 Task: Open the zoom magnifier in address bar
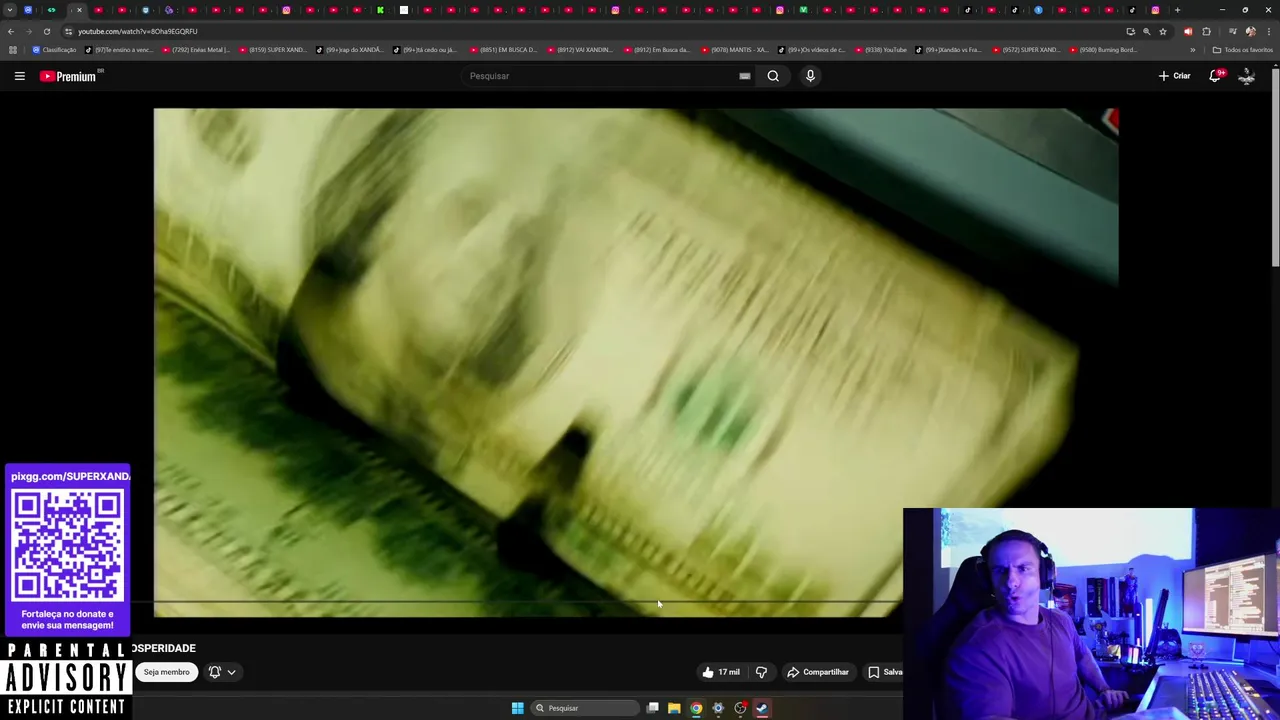[x=1146, y=31]
